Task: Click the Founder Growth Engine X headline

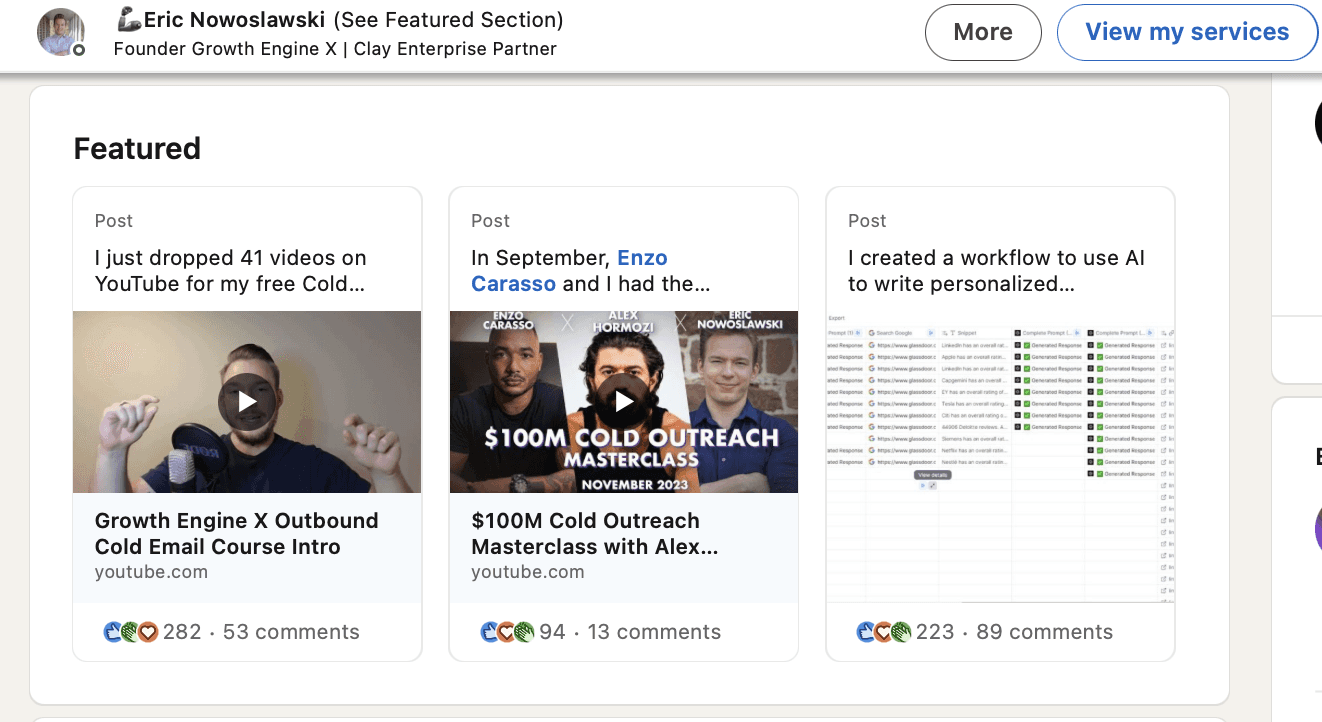Action: click(335, 49)
